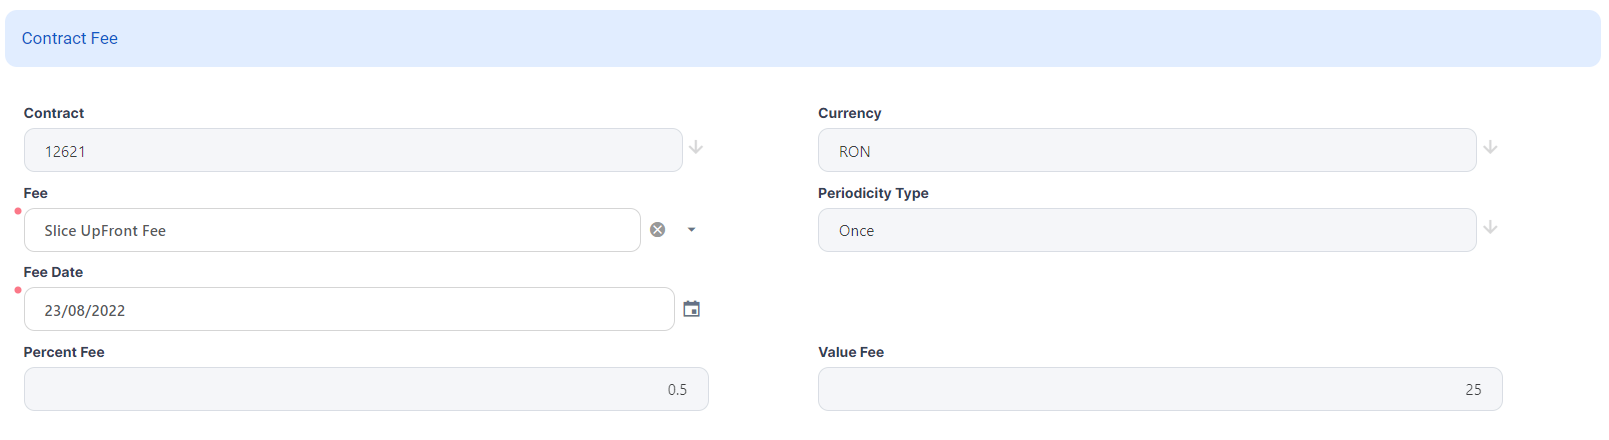Open the Fee Date calendar picker
This screenshot has height=440, width=1609.
[691, 309]
